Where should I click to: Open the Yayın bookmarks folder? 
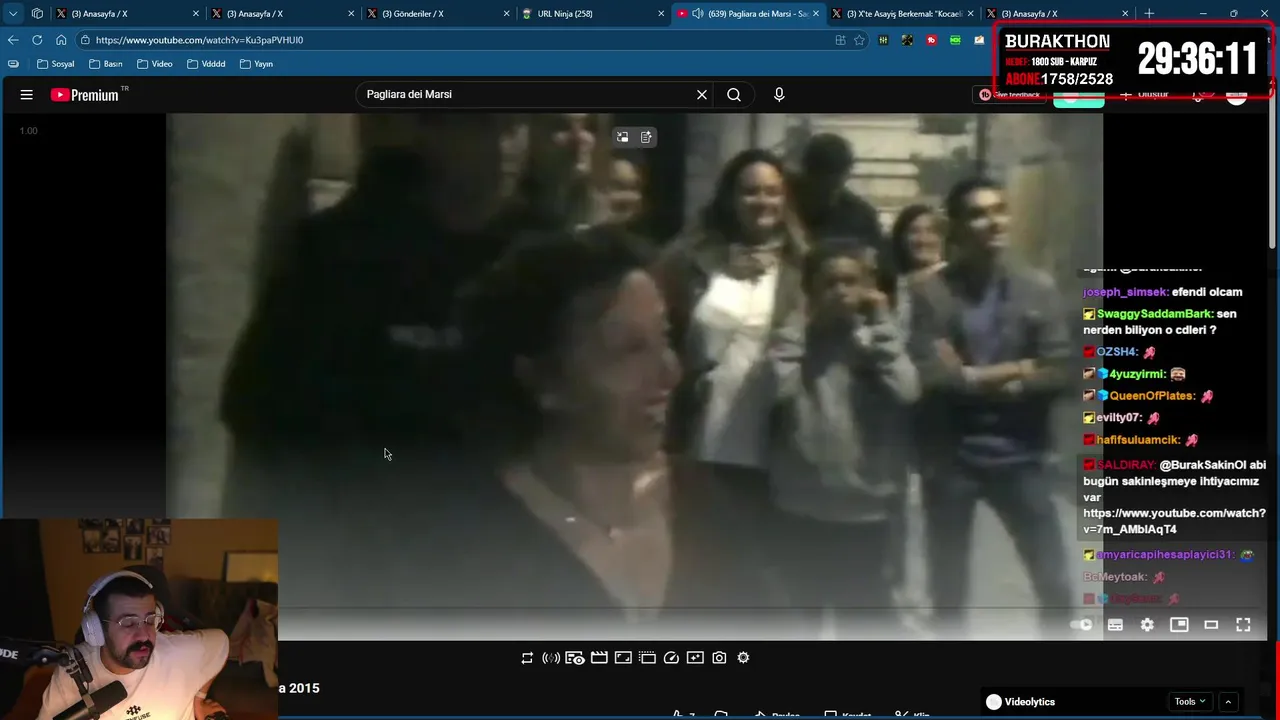[x=256, y=64]
